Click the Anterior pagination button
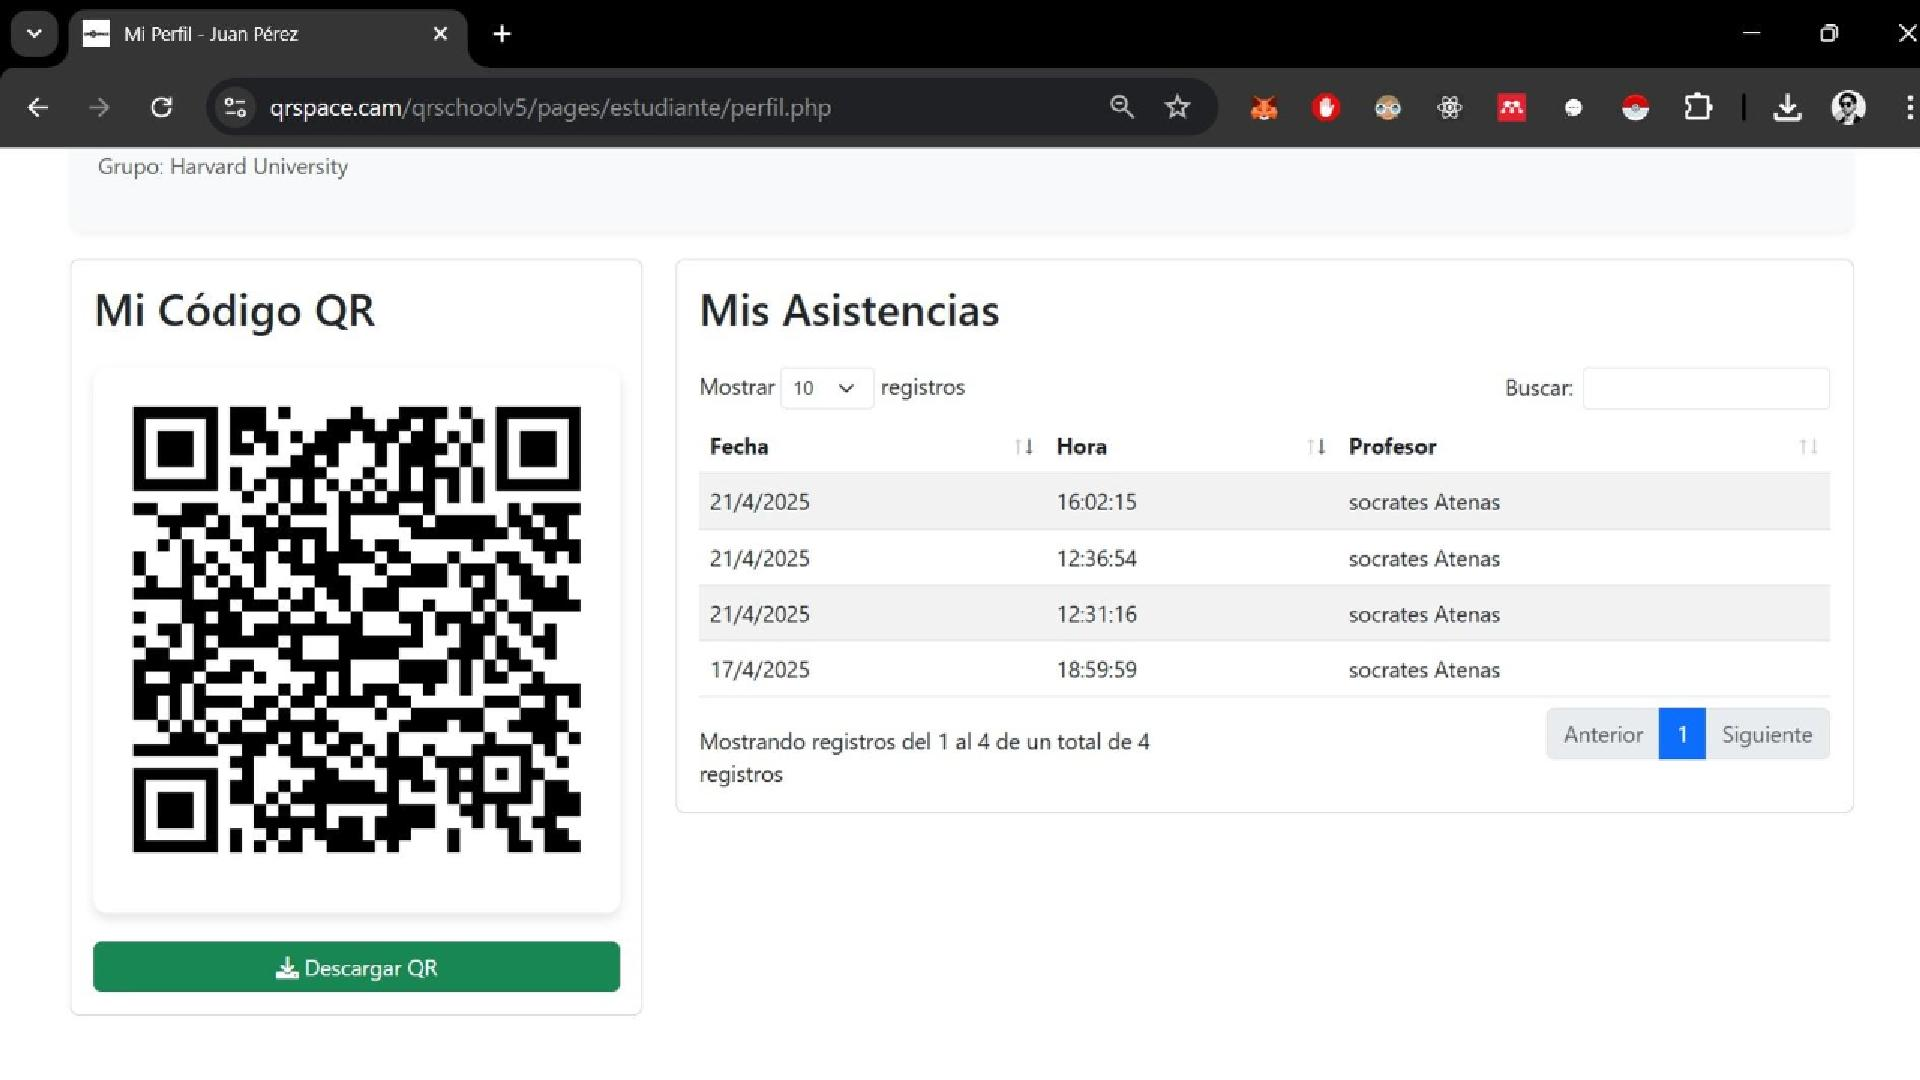This screenshot has height=1080, width=1920. coord(1603,735)
